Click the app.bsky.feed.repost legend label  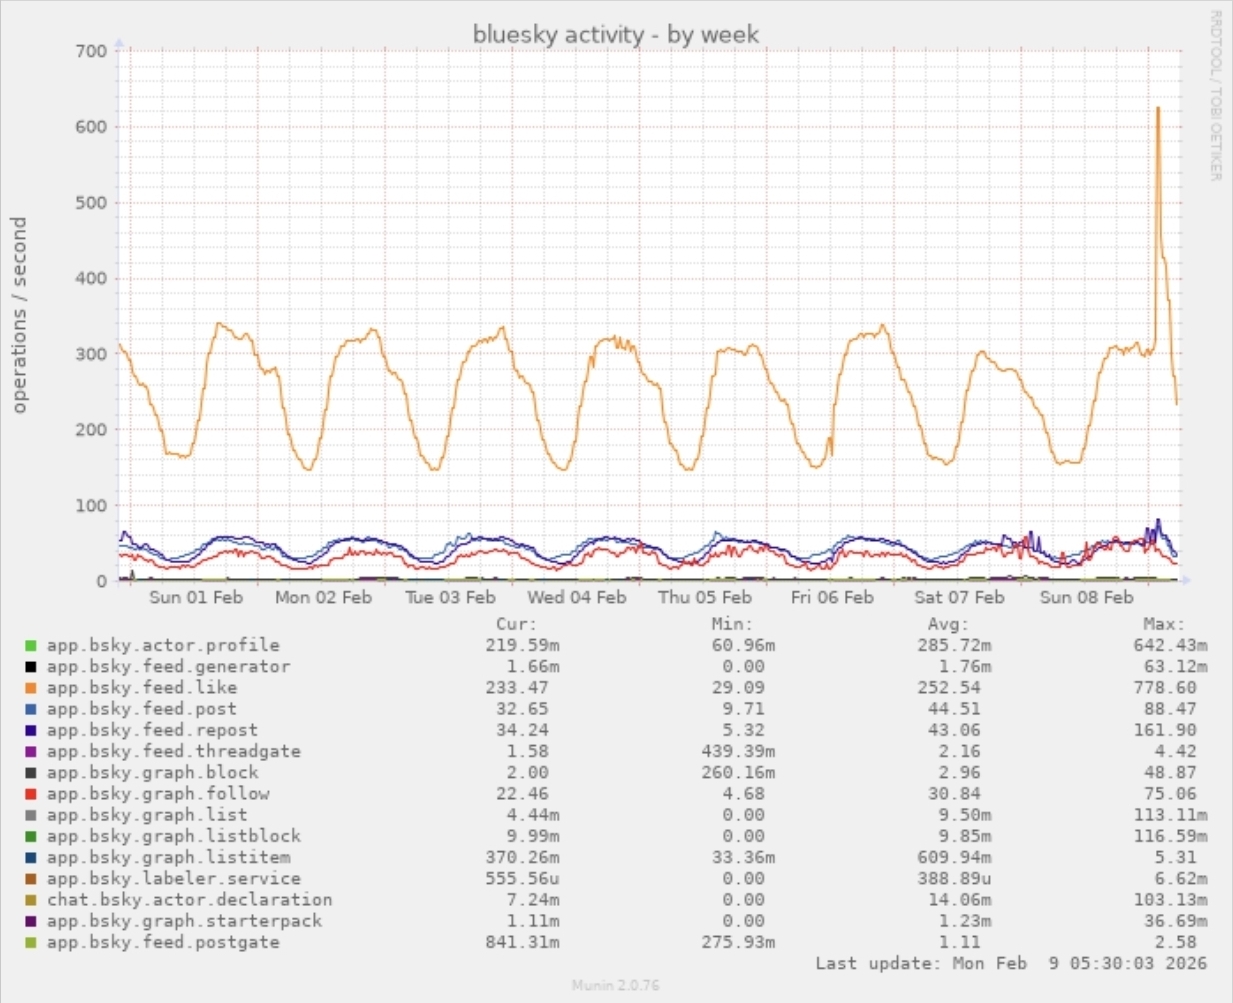click(x=152, y=730)
